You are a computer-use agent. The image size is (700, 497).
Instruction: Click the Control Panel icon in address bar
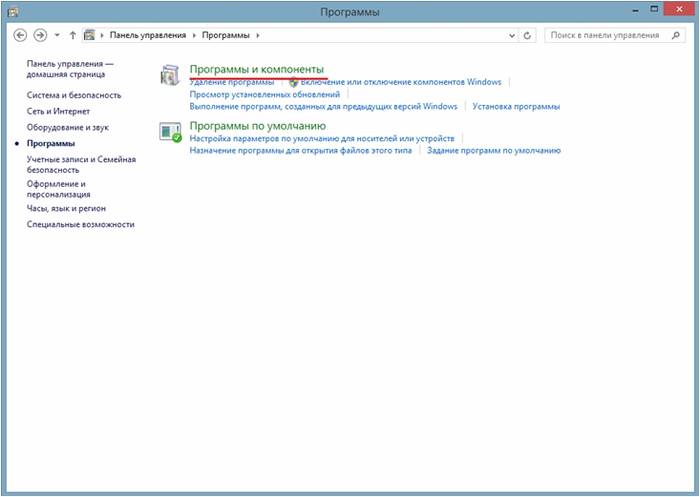click(90, 35)
